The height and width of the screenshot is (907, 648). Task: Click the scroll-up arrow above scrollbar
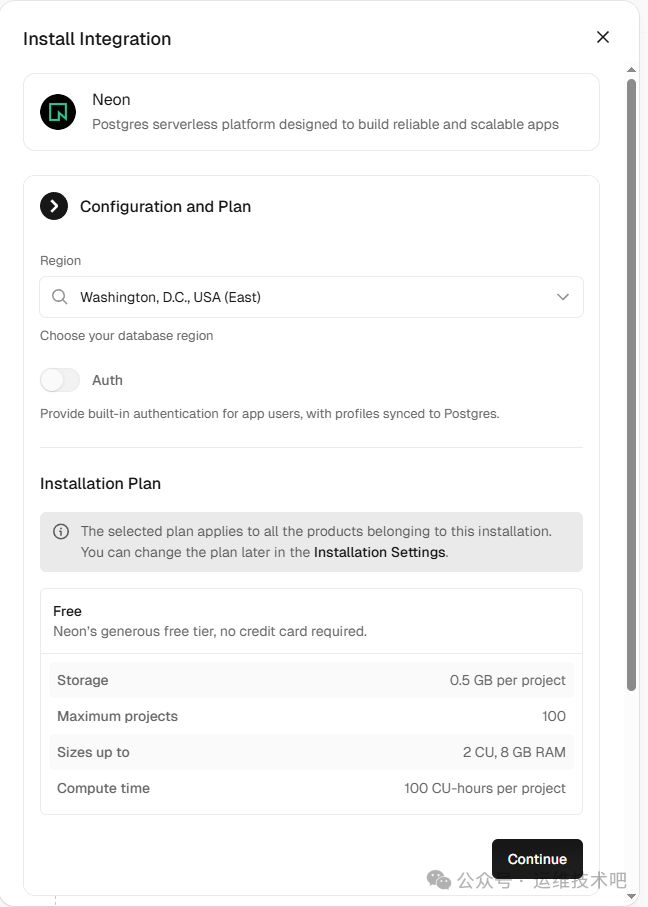(x=631, y=70)
